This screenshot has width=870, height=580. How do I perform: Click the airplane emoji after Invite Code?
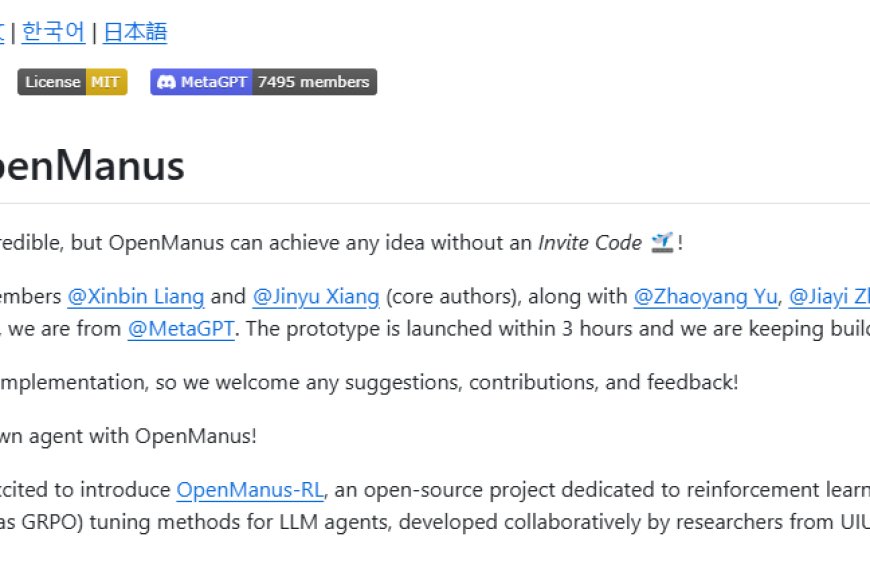click(x=662, y=242)
